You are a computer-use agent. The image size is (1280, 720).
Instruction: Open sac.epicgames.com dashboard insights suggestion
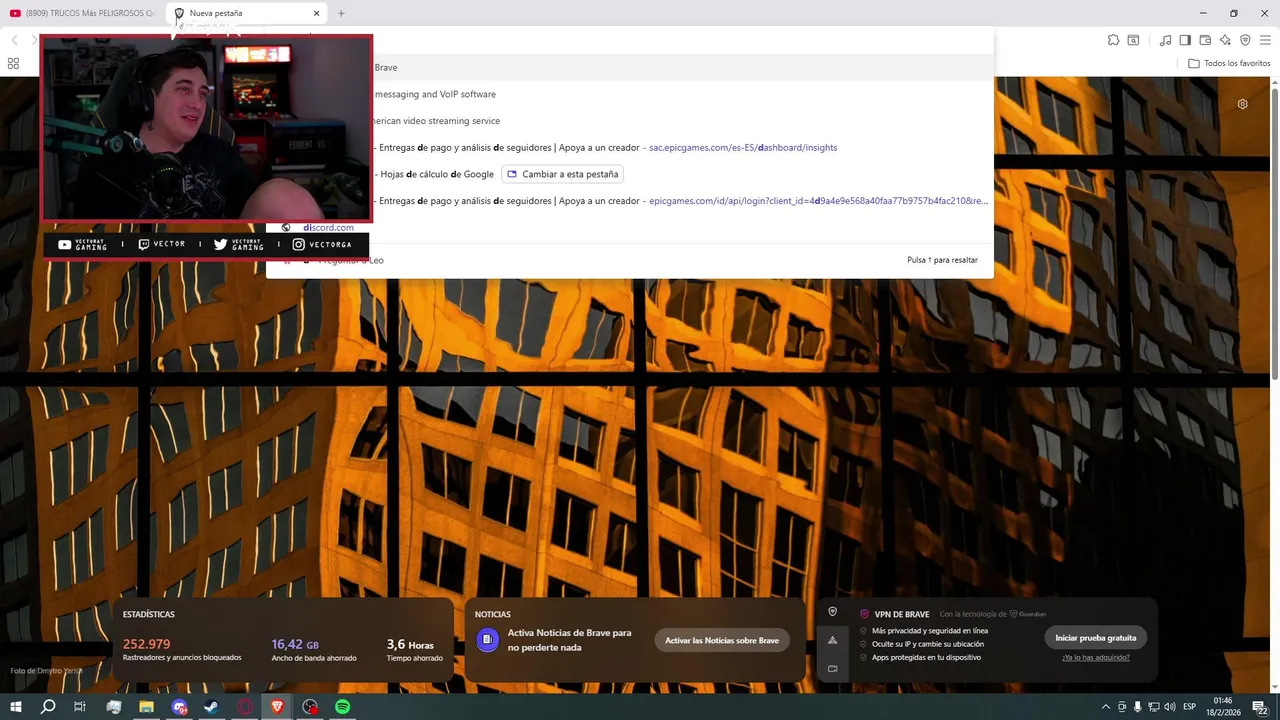click(x=630, y=147)
